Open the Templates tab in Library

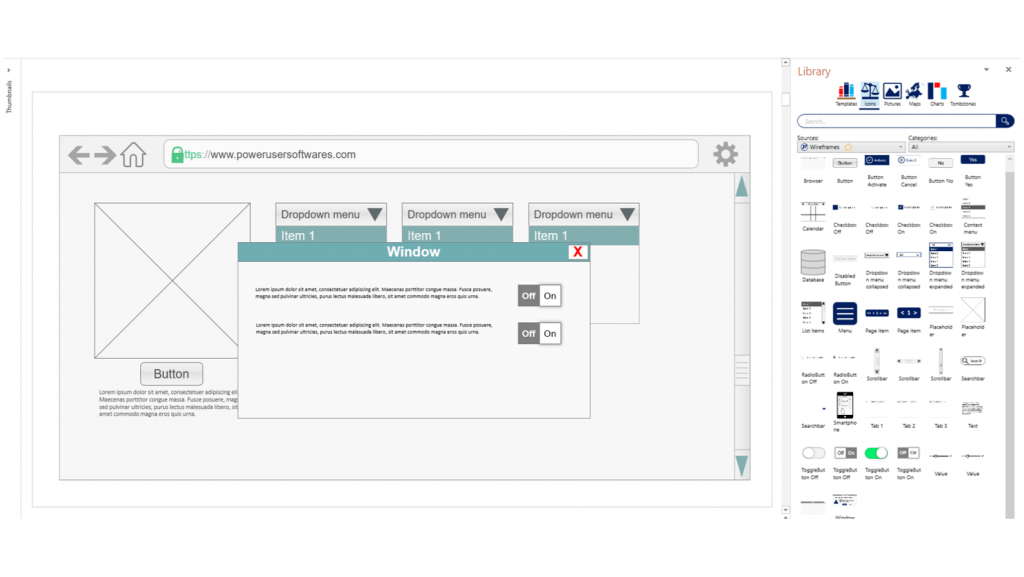coord(846,94)
